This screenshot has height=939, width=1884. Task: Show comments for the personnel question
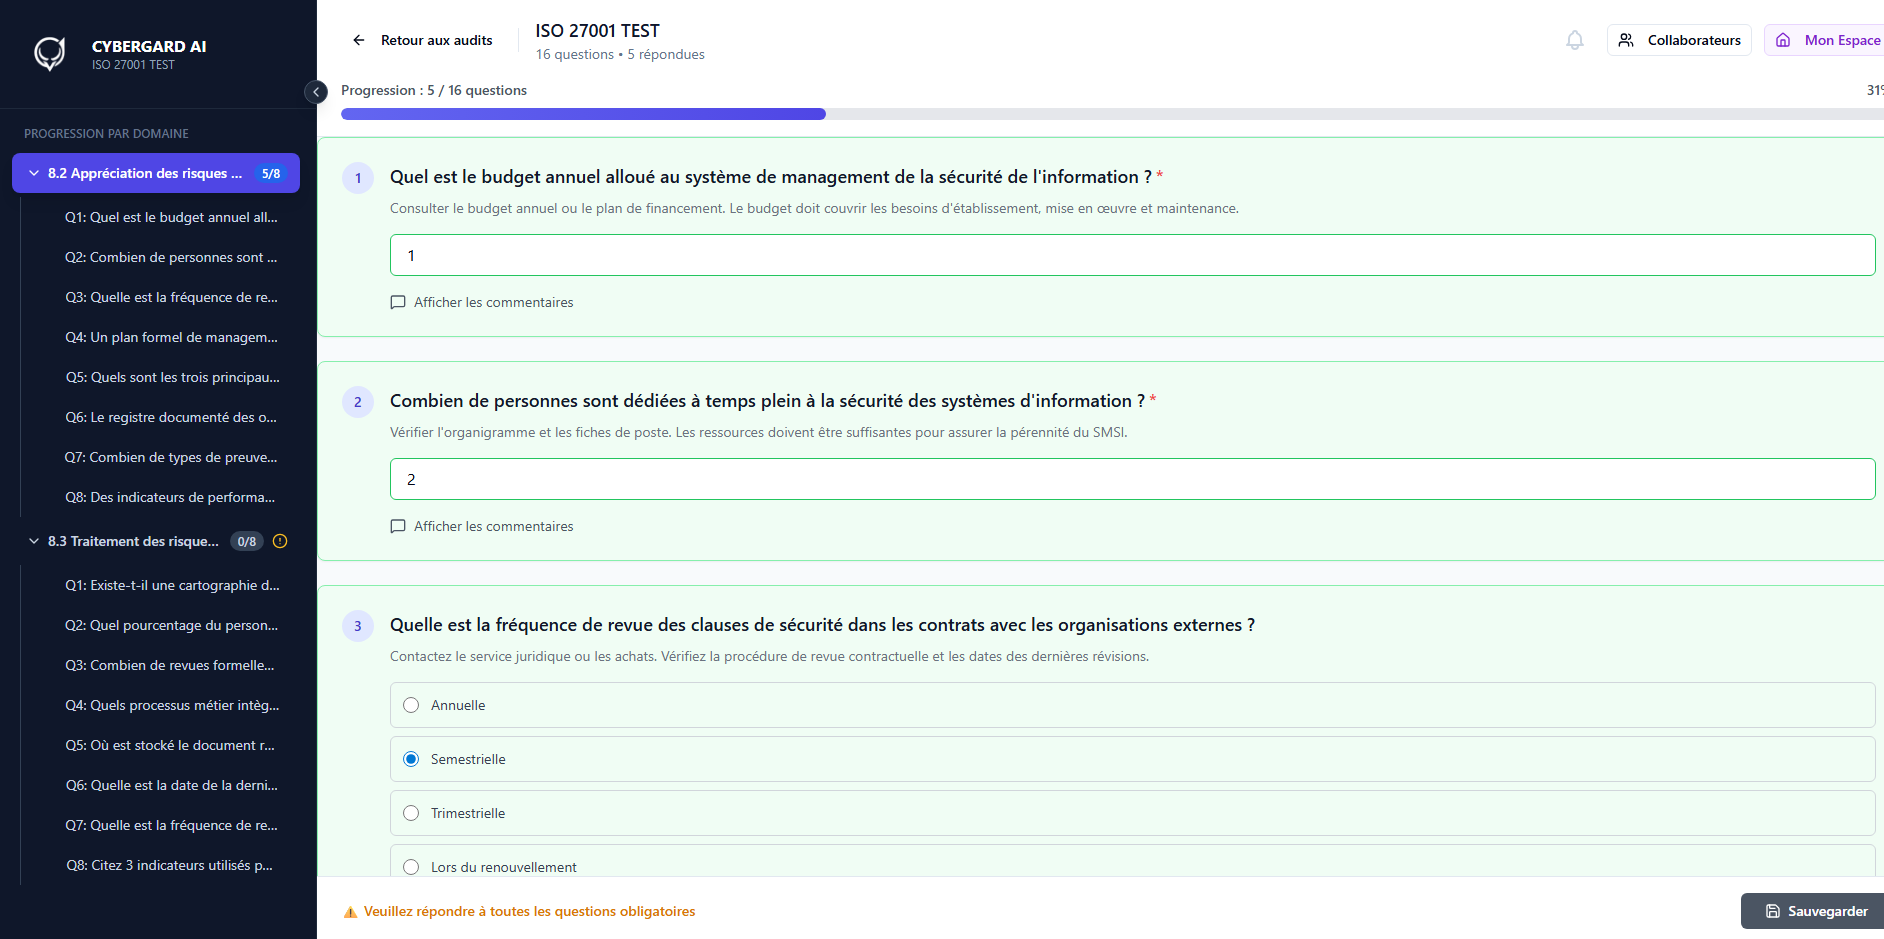(482, 526)
